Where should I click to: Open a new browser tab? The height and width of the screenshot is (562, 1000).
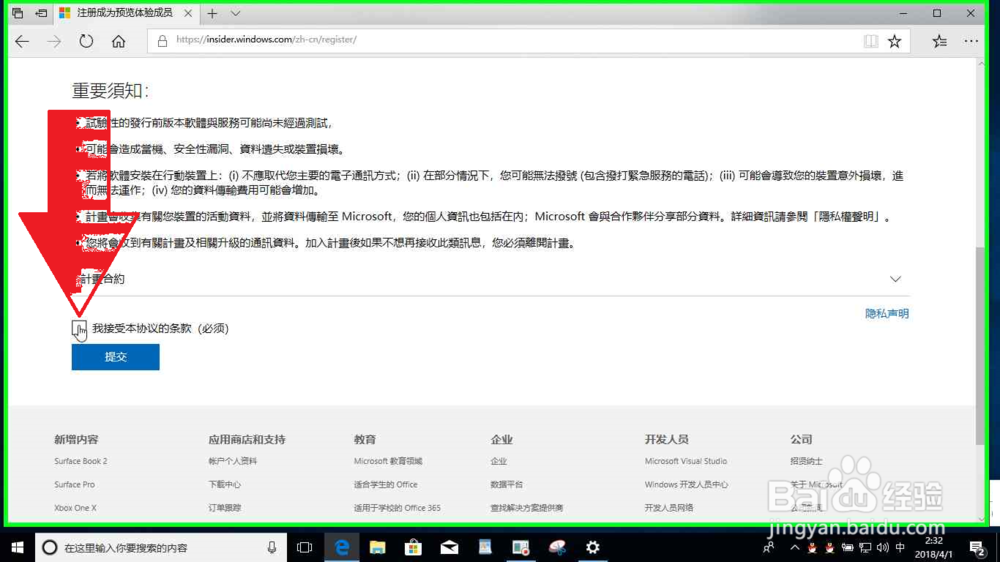(x=212, y=13)
